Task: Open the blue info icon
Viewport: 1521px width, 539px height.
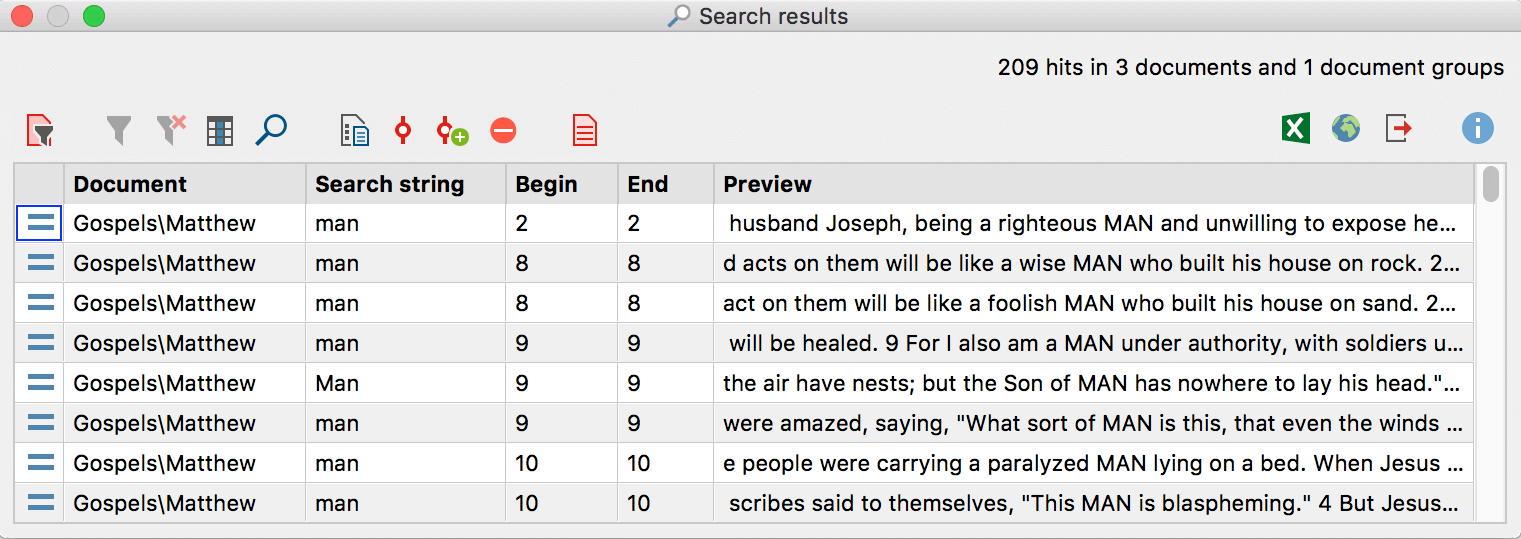Action: click(1477, 129)
